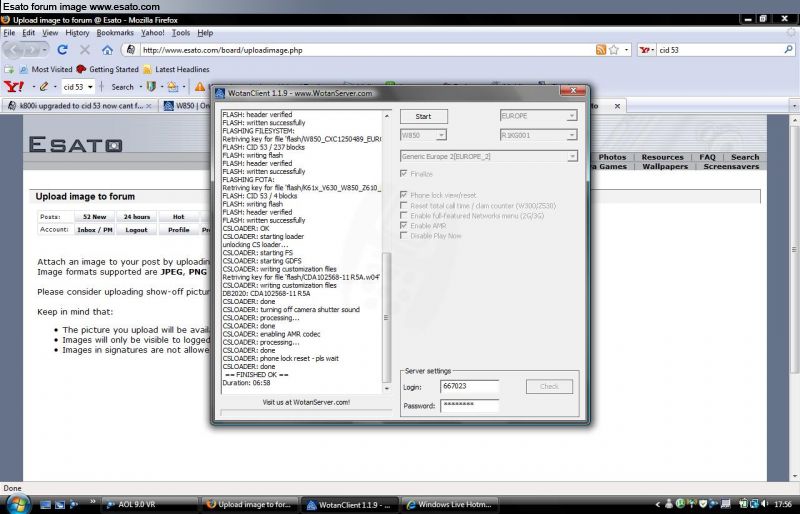
Task: Open the History menu
Action: pyautogui.click(x=77, y=33)
